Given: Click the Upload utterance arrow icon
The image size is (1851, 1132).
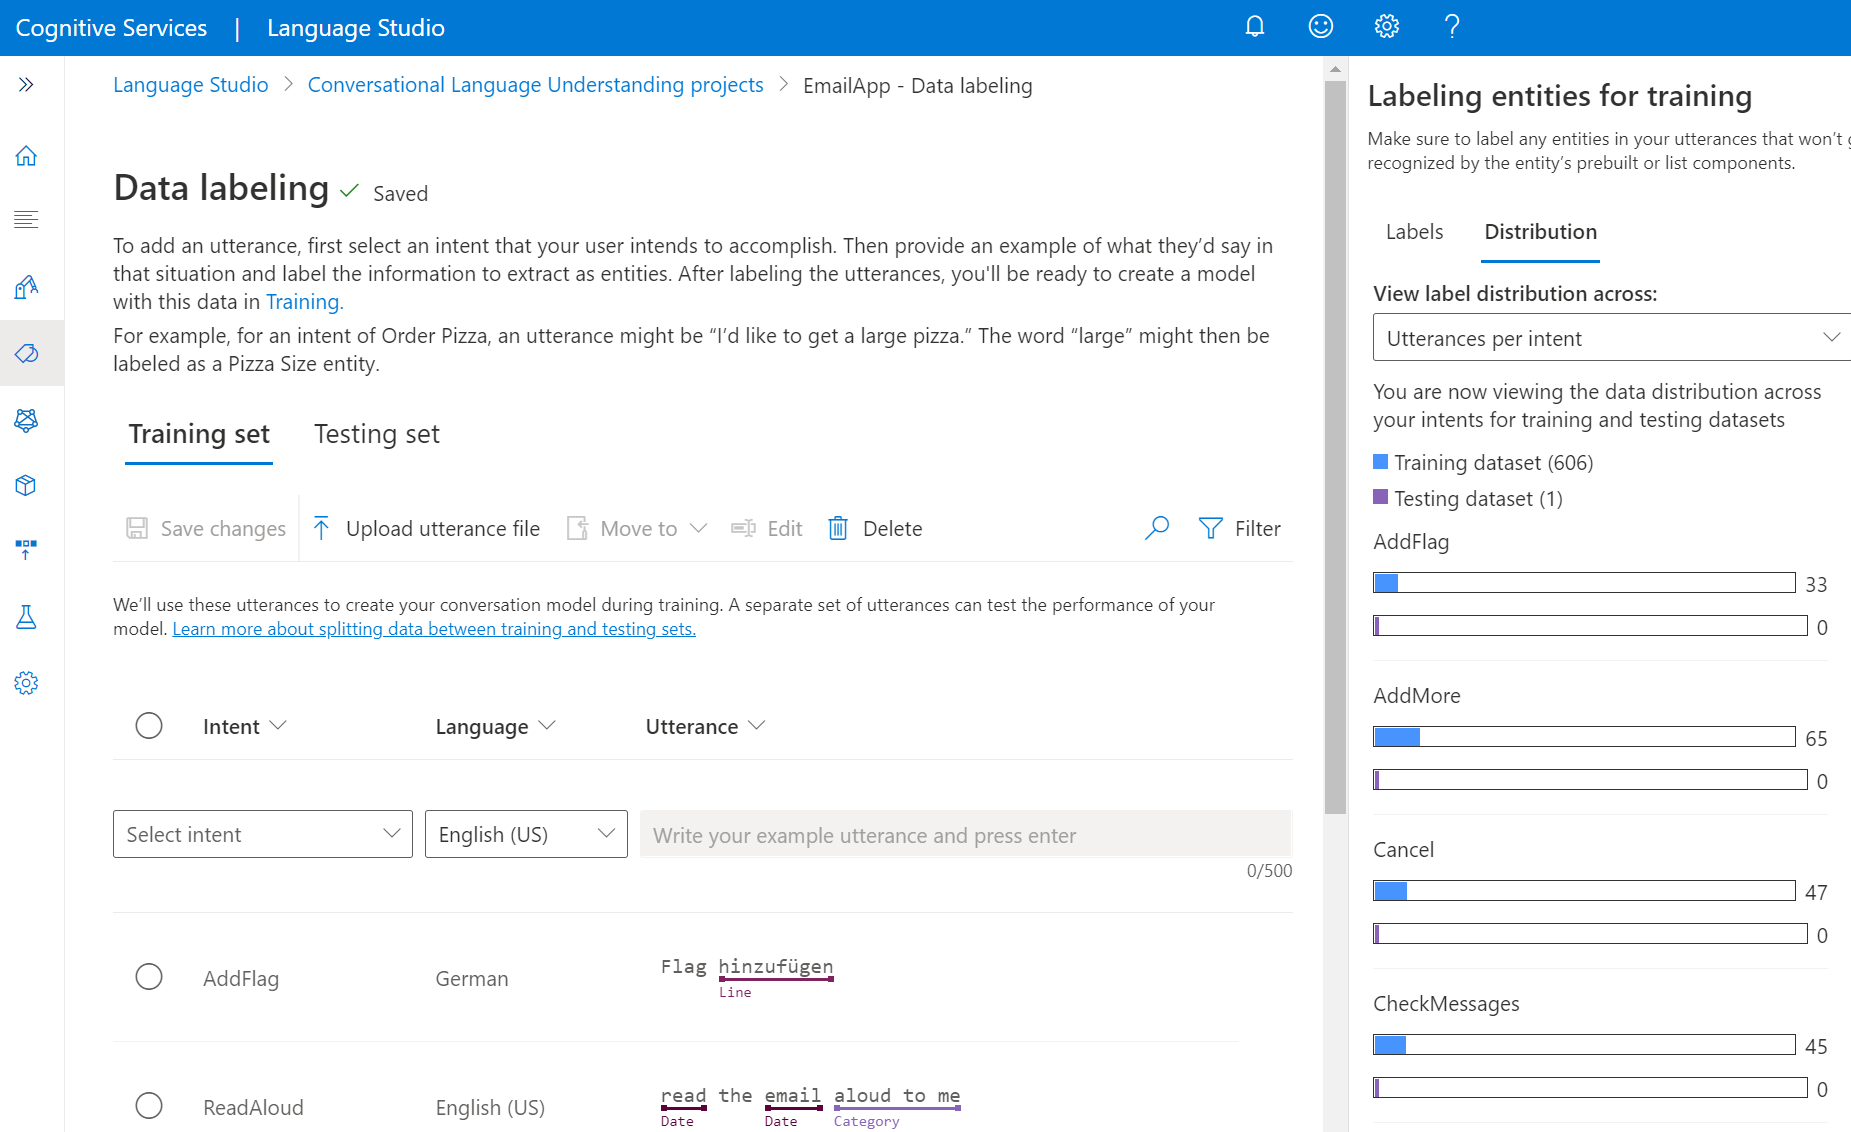Looking at the screenshot, I should click(x=321, y=528).
